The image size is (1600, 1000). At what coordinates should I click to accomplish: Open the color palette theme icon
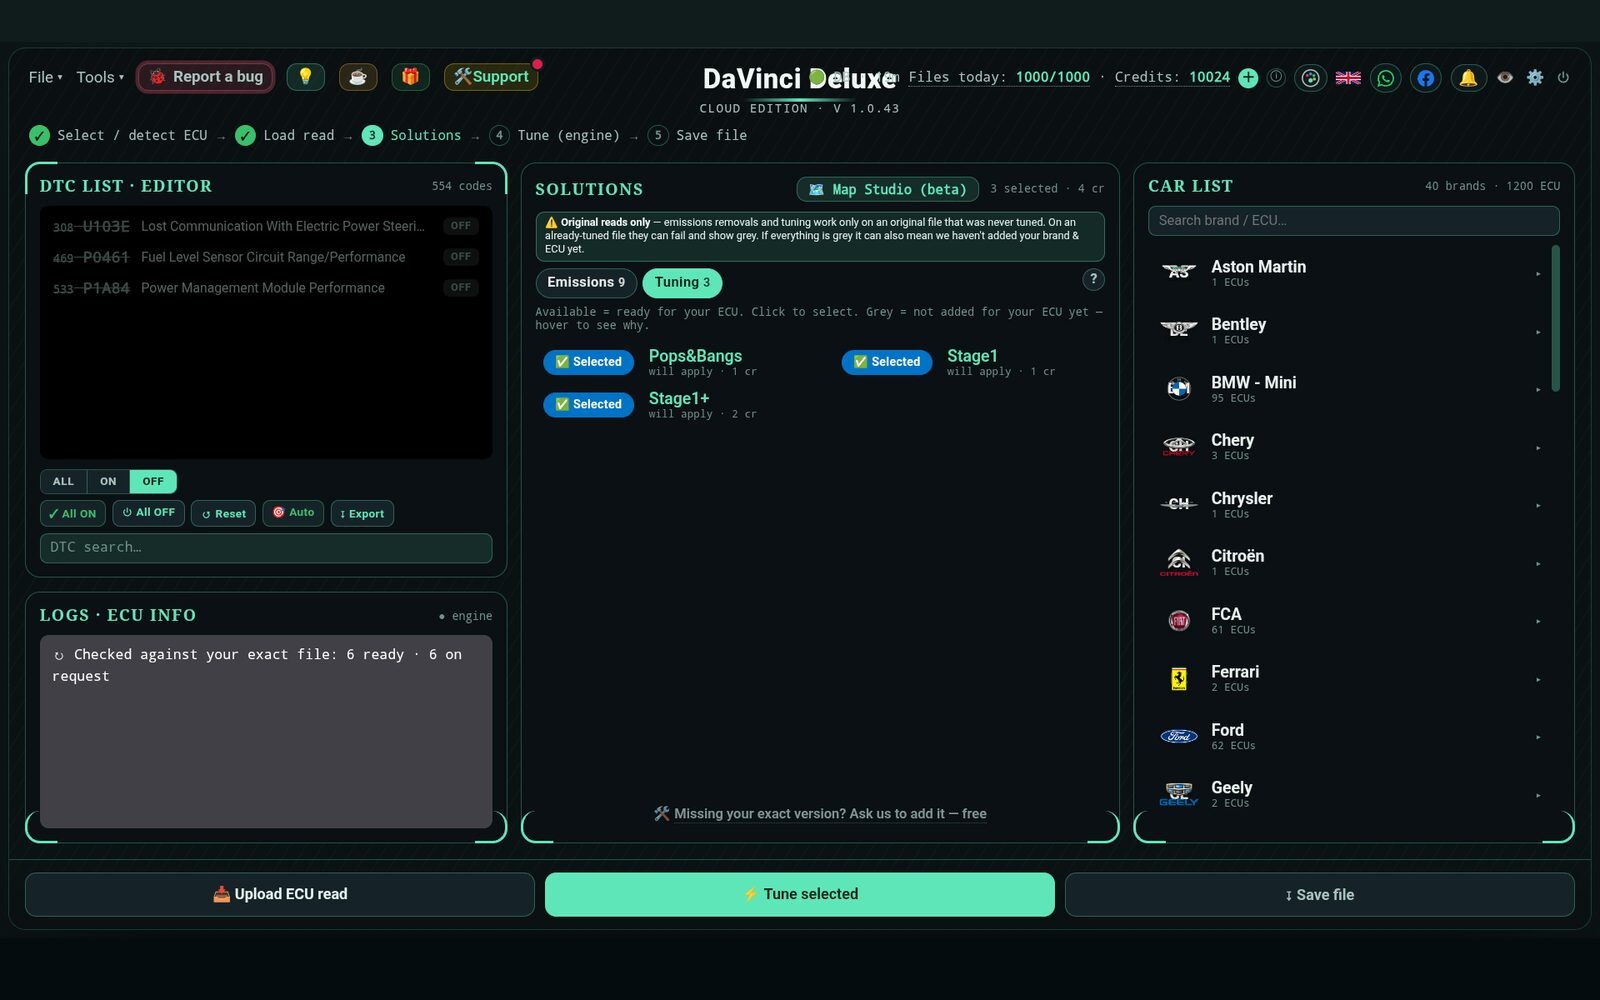tap(1310, 77)
